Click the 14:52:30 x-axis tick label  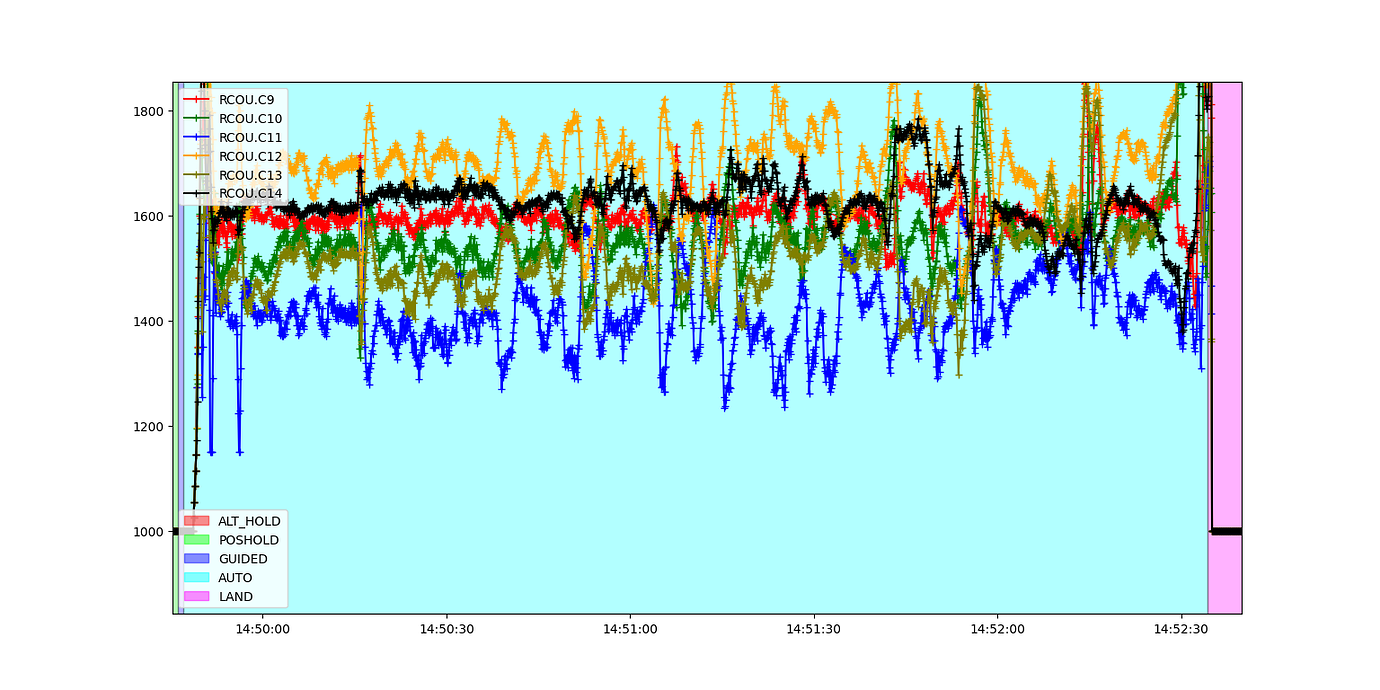click(x=1181, y=629)
